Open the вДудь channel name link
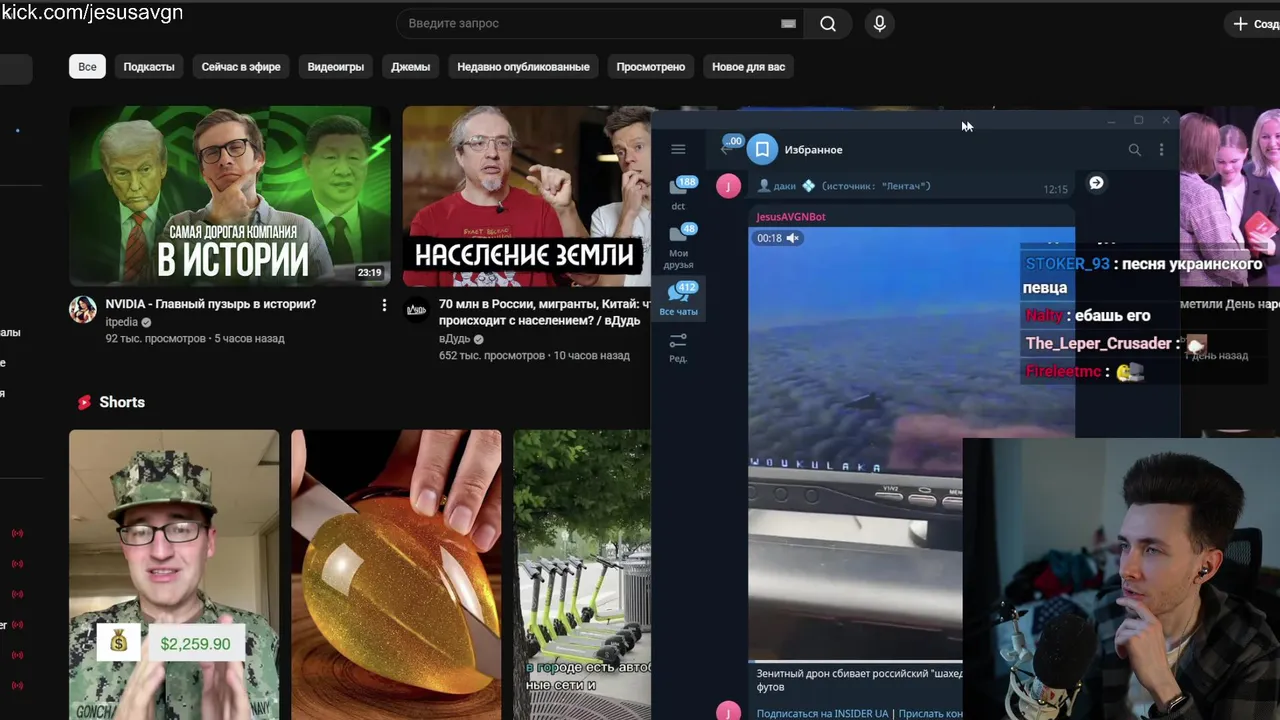This screenshot has height=720, width=1280. (x=454, y=339)
